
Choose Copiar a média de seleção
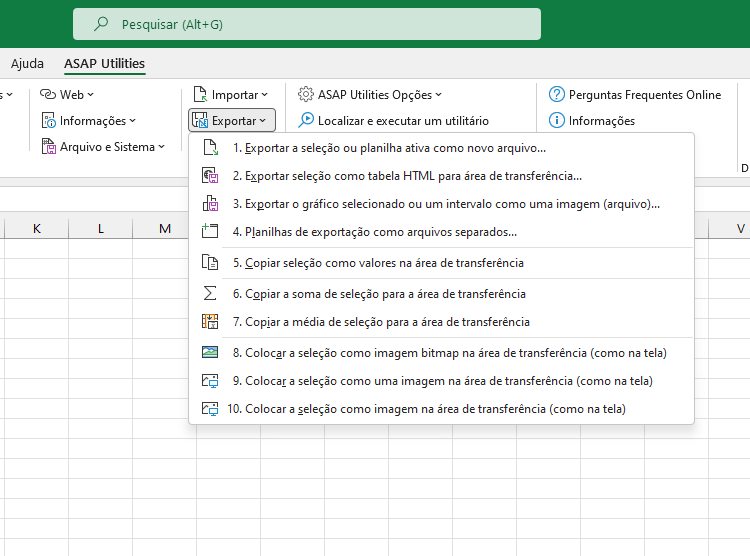(x=441, y=322)
